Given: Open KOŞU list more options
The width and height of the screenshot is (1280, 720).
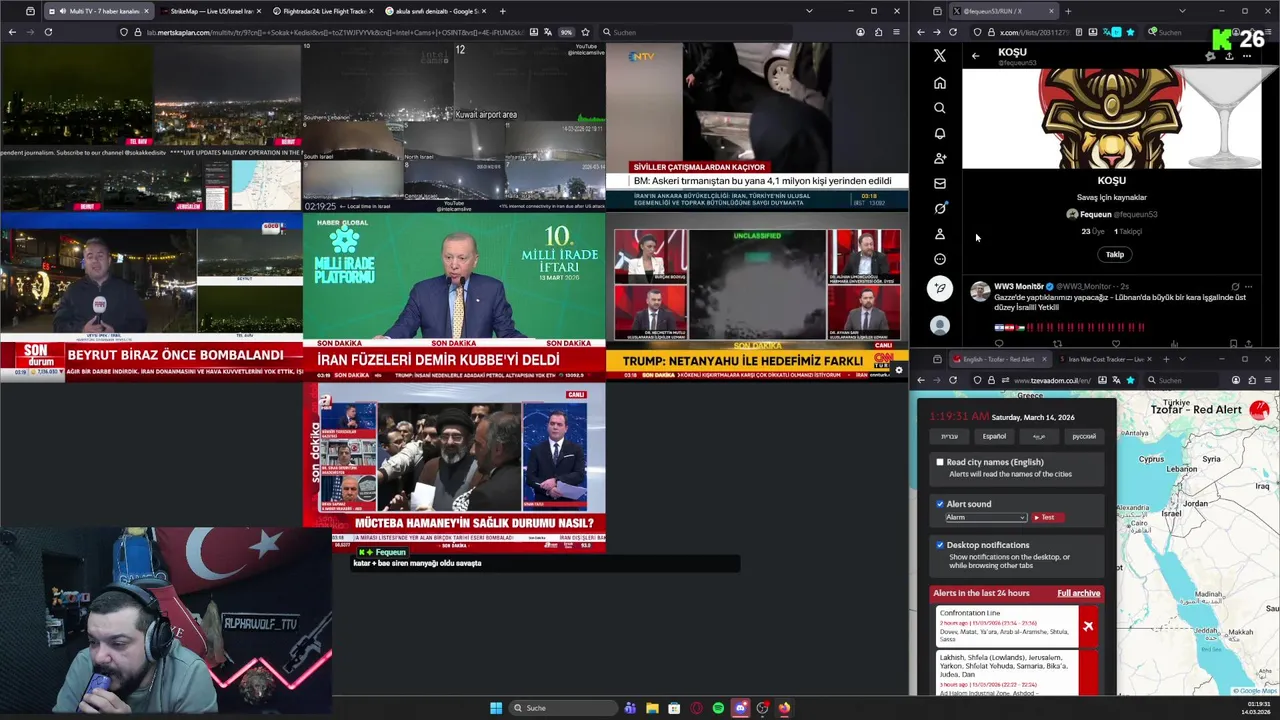Looking at the screenshot, I should [1247, 56].
